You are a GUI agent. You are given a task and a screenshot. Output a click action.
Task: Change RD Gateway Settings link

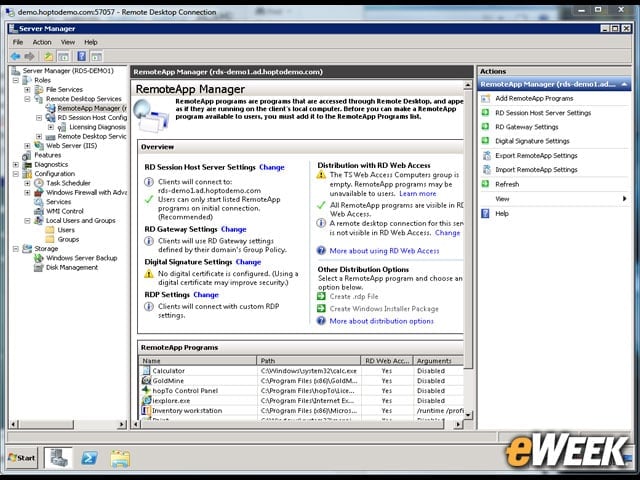point(233,229)
